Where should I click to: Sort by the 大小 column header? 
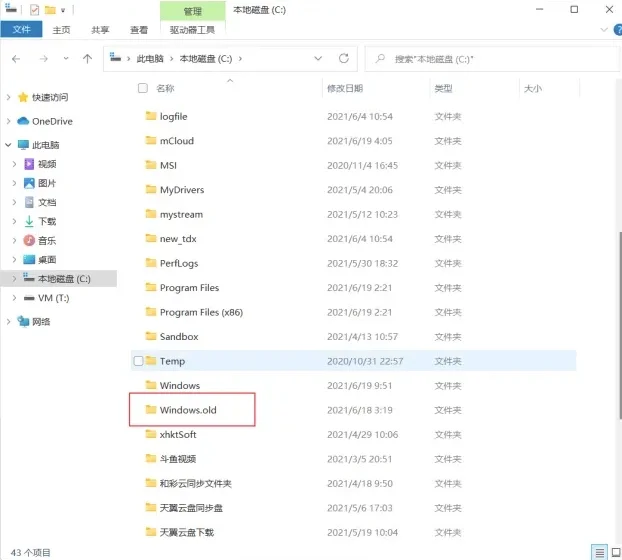(532, 88)
